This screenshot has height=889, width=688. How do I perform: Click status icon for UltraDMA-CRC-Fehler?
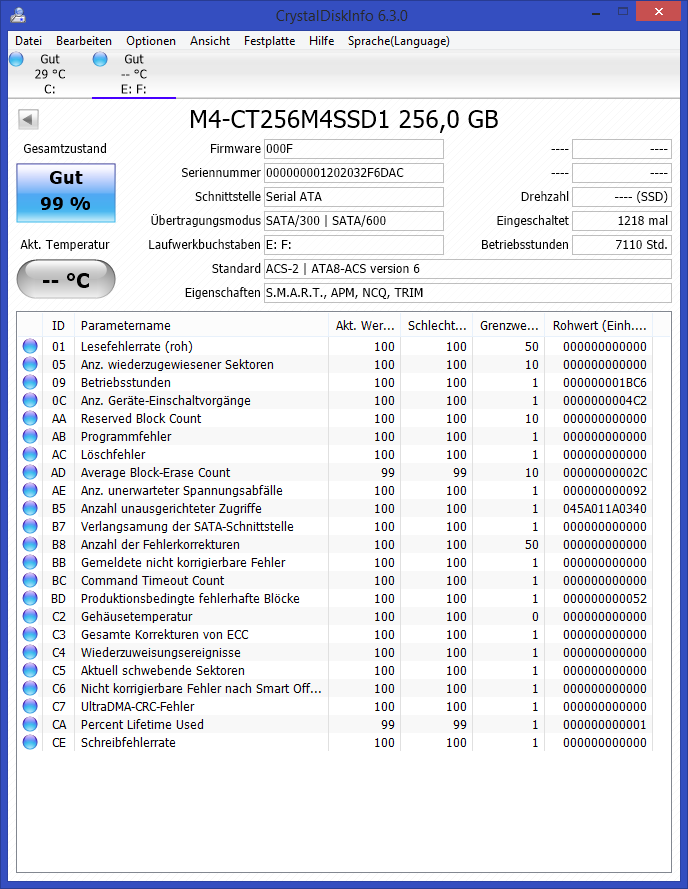(x=30, y=706)
